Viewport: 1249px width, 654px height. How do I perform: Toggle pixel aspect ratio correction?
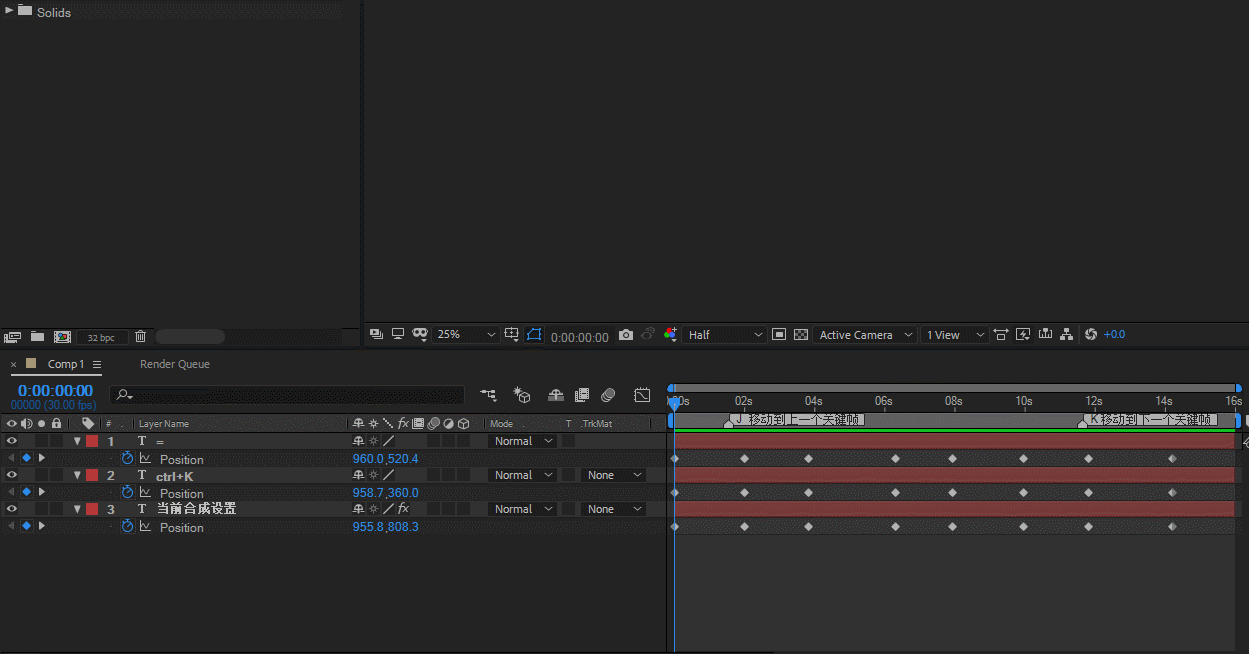coord(1001,334)
